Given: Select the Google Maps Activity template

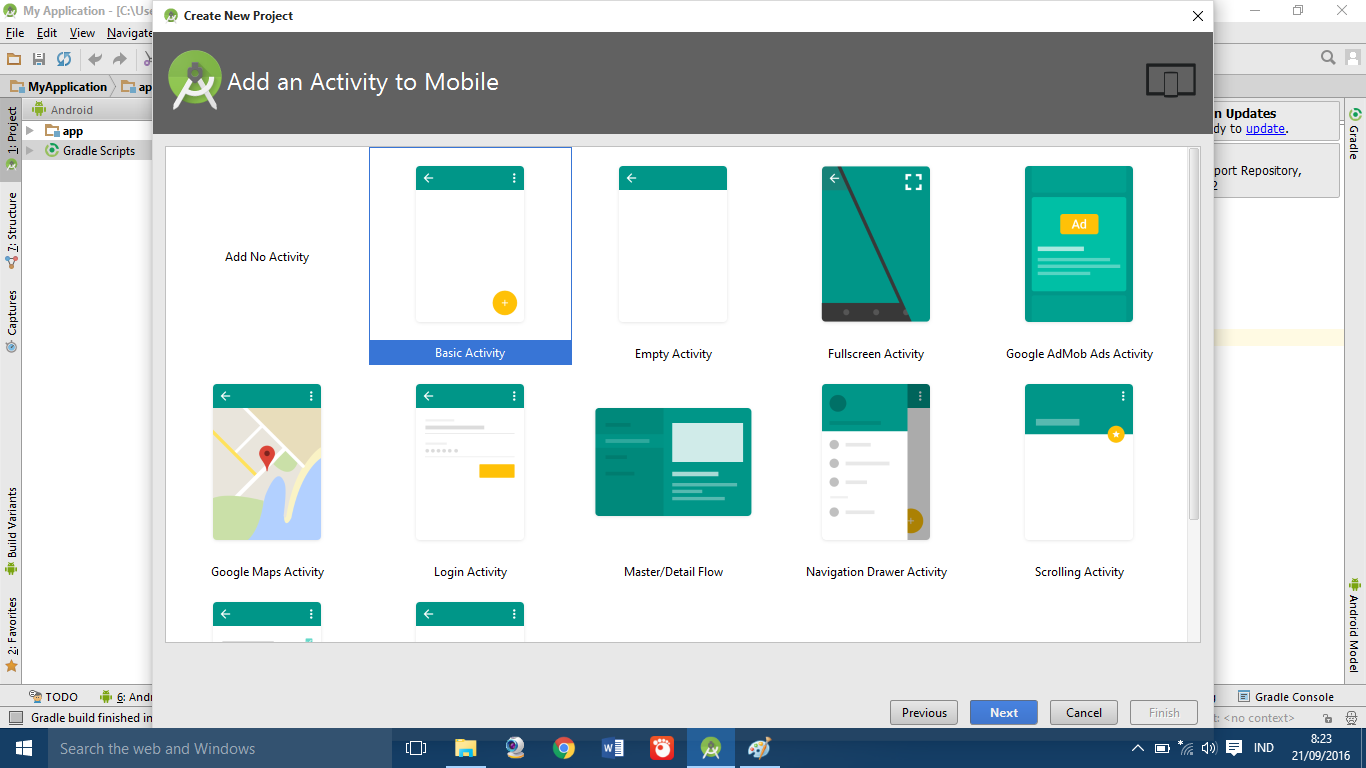Looking at the screenshot, I should click(x=266, y=463).
